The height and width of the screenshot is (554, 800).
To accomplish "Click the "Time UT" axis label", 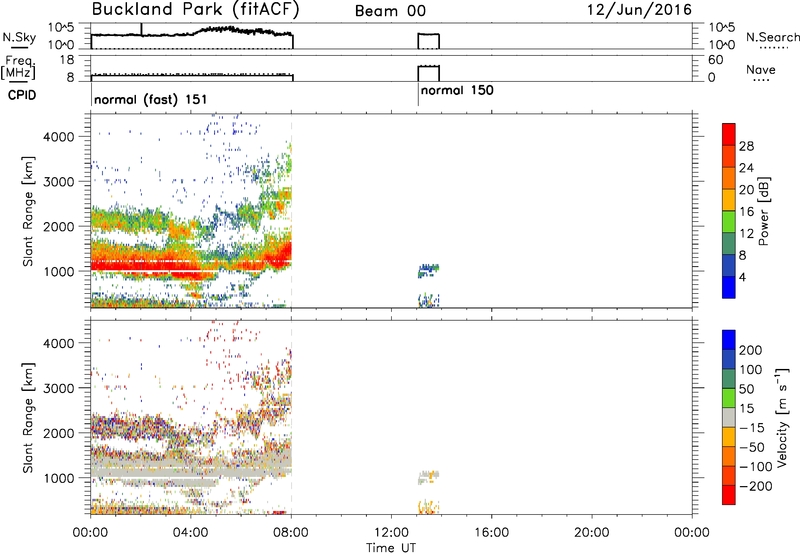I will tap(391, 547).
